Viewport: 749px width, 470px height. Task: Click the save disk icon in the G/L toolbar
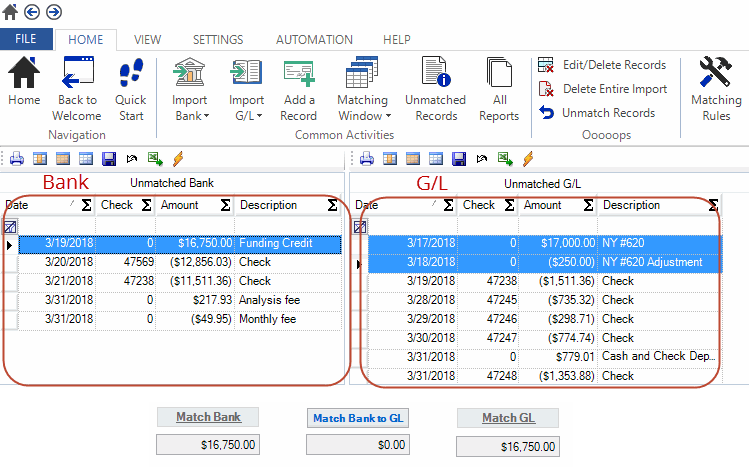(459, 159)
